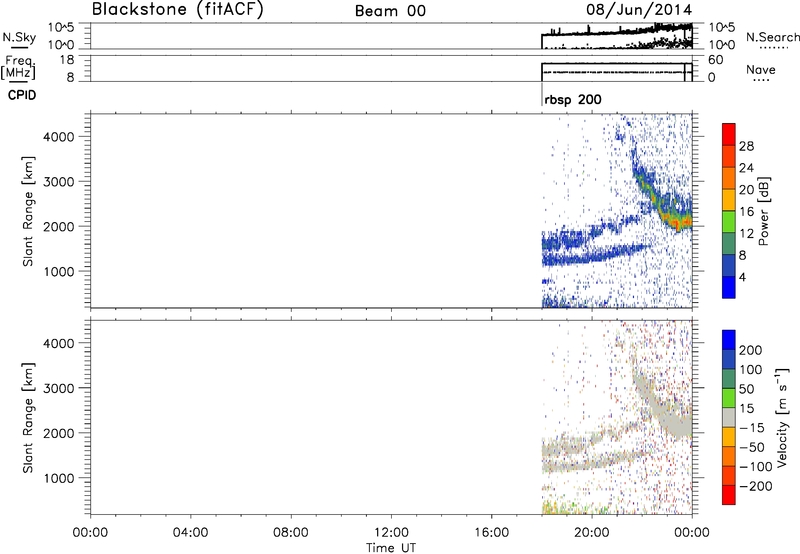The height and width of the screenshot is (554, 800).
Task: Click the 04:00 time tick label
Action: coord(190,533)
